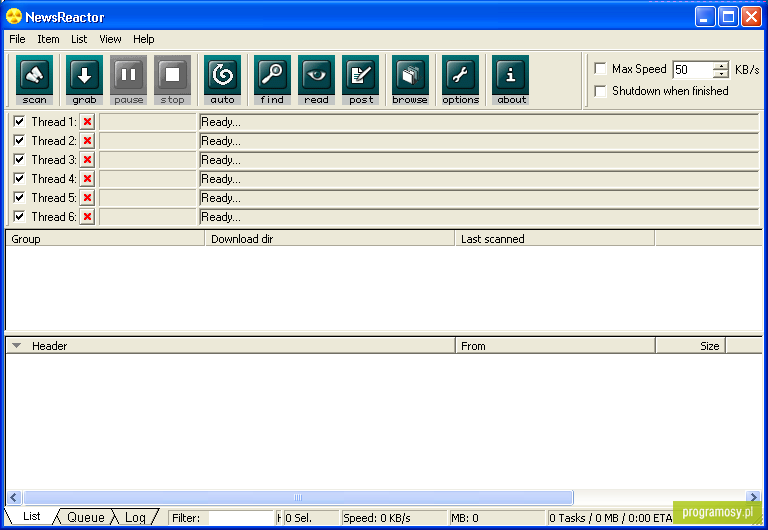This screenshot has width=768, height=530.
Task: Click the red X for Thread 2
Action: pos(87,141)
